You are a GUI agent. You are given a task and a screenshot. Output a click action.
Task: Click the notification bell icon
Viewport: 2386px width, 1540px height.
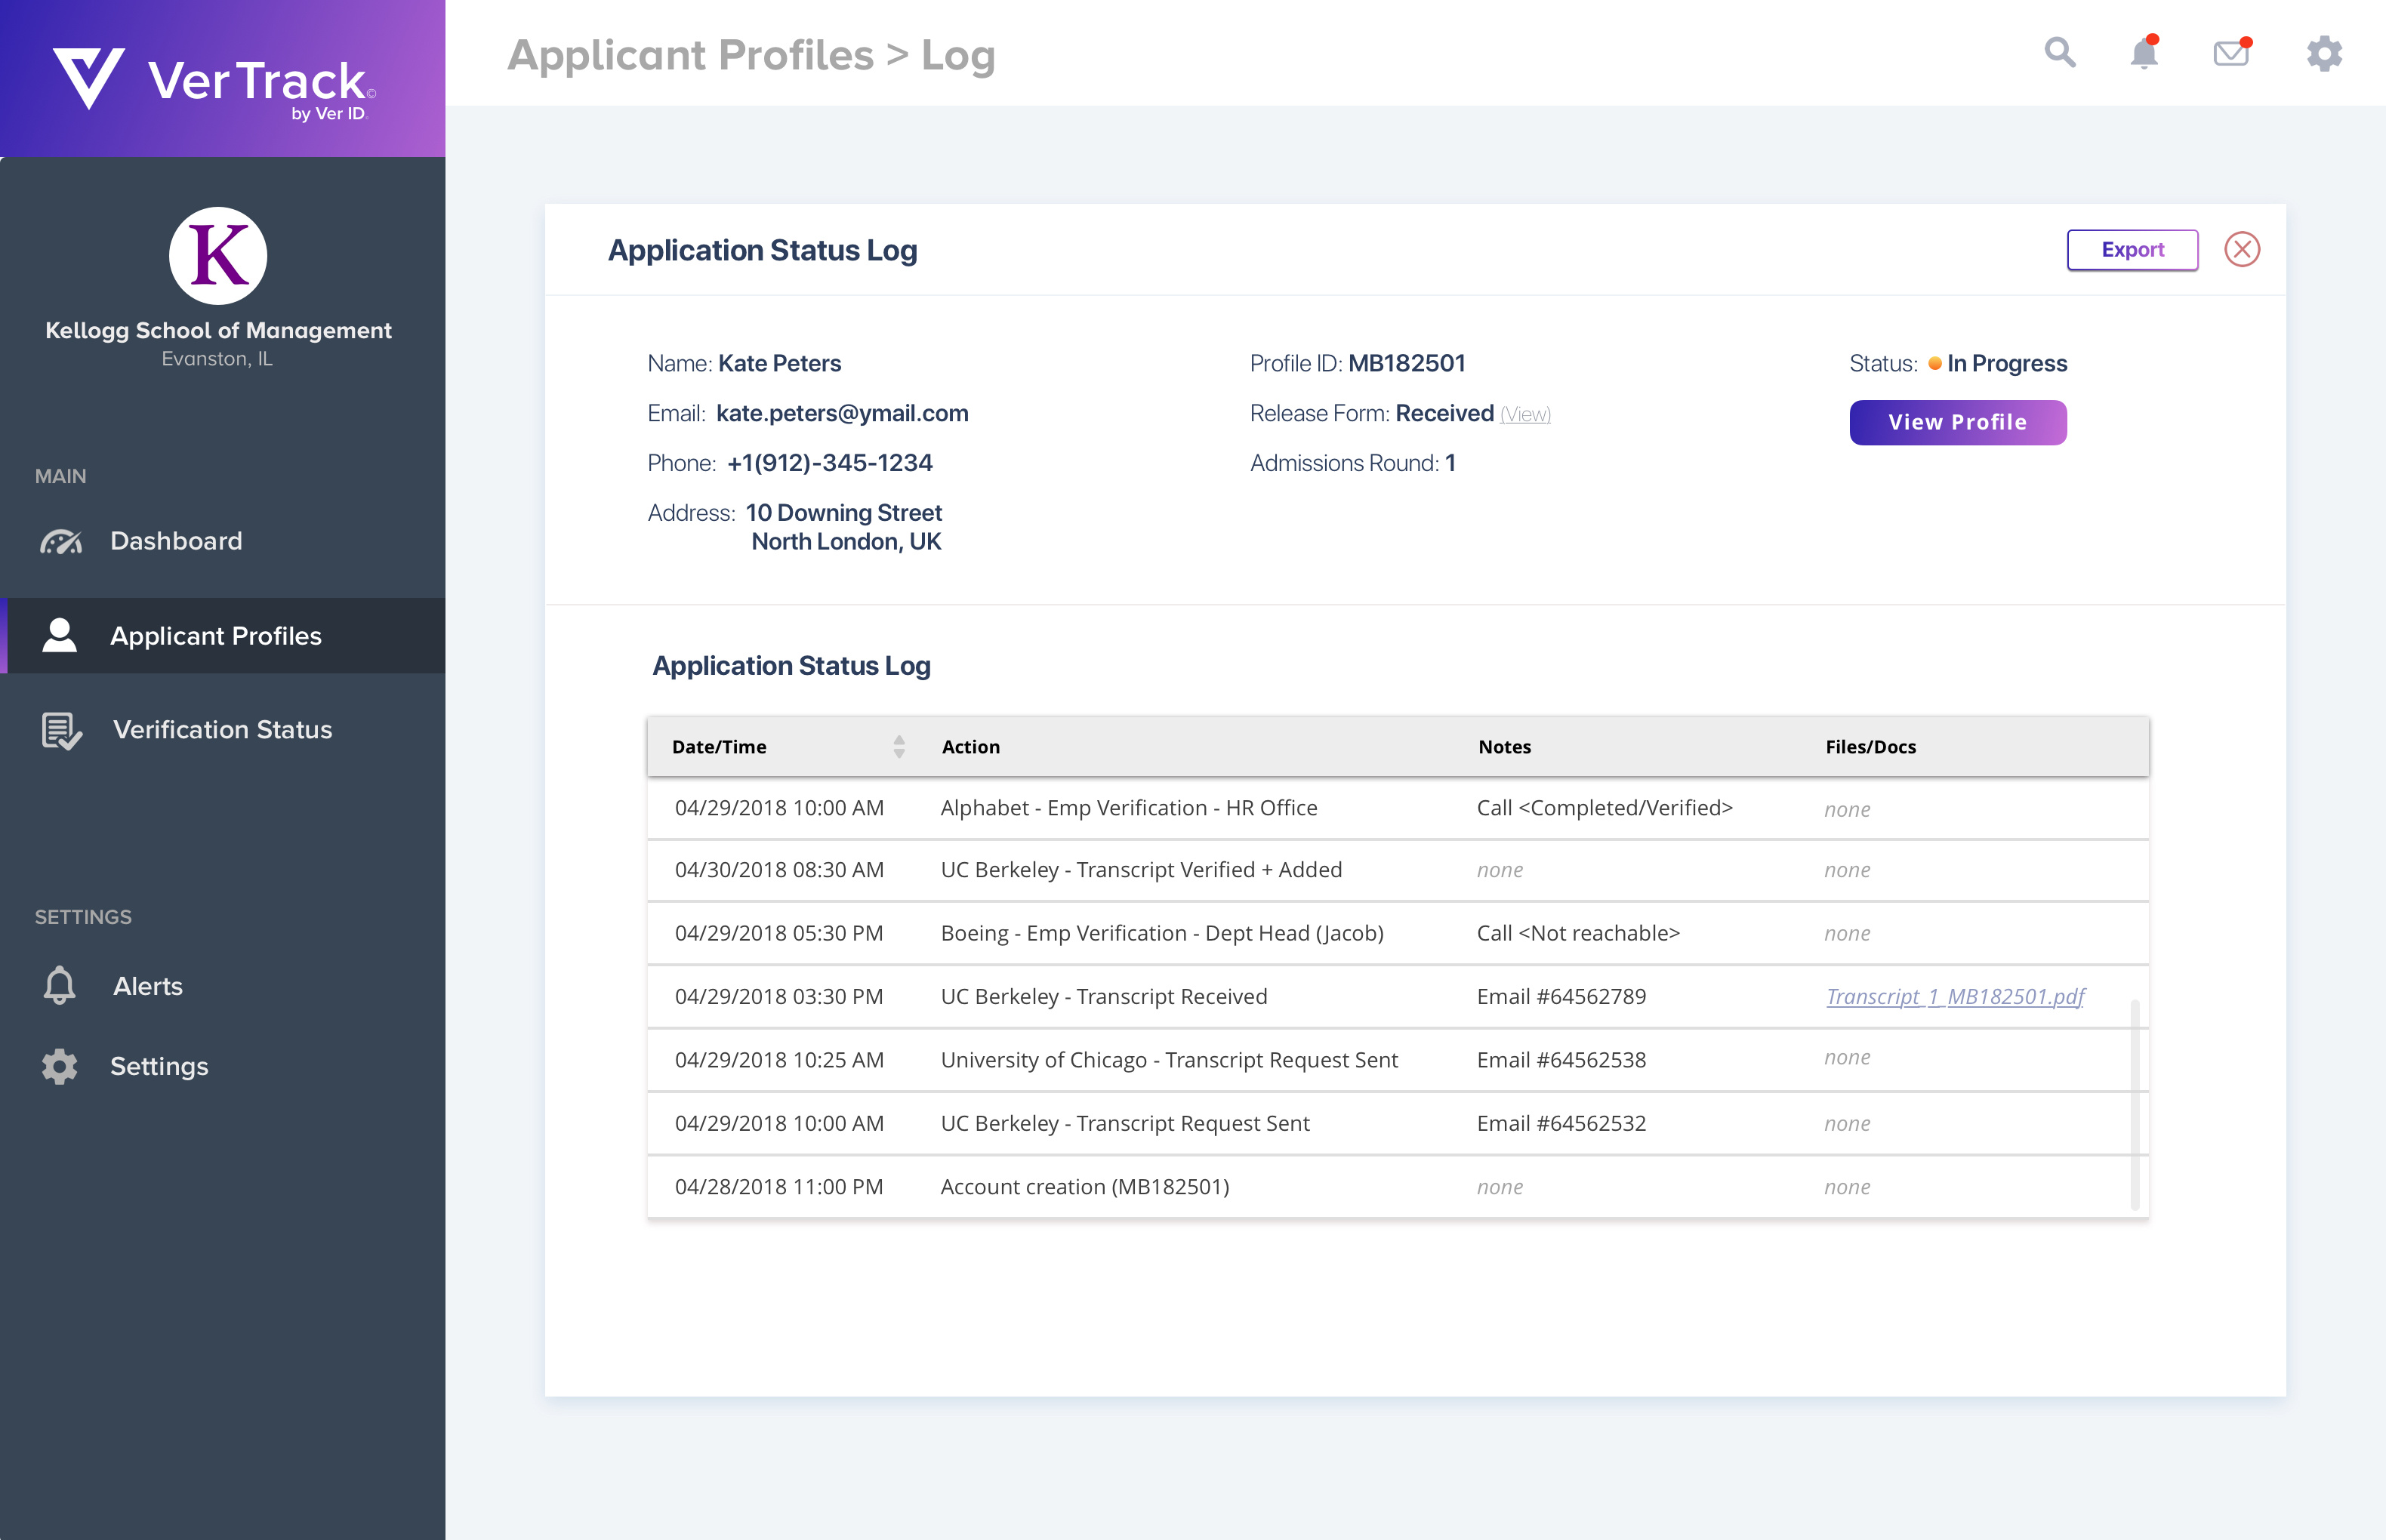(x=2144, y=54)
